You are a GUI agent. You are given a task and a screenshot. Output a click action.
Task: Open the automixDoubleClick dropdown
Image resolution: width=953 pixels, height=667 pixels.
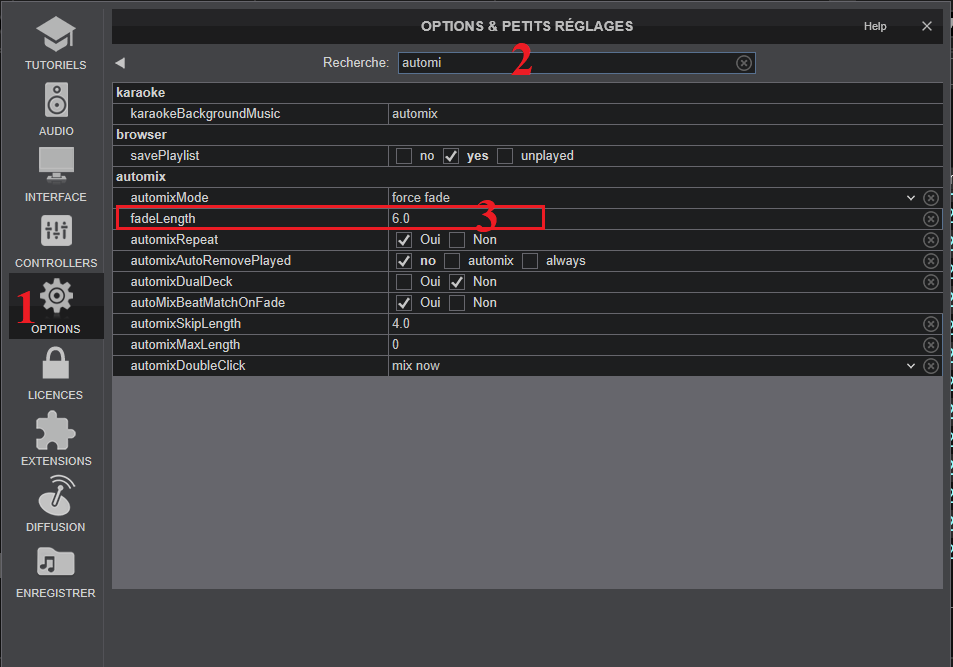pos(910,366)
